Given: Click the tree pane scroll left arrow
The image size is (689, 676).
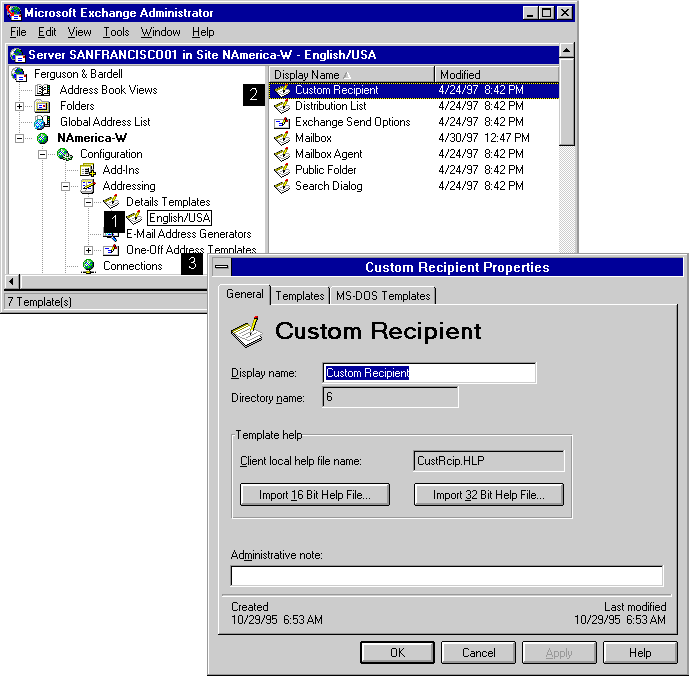Looking at the screenshot, I should pyautogui.click(x=12, y=282).
